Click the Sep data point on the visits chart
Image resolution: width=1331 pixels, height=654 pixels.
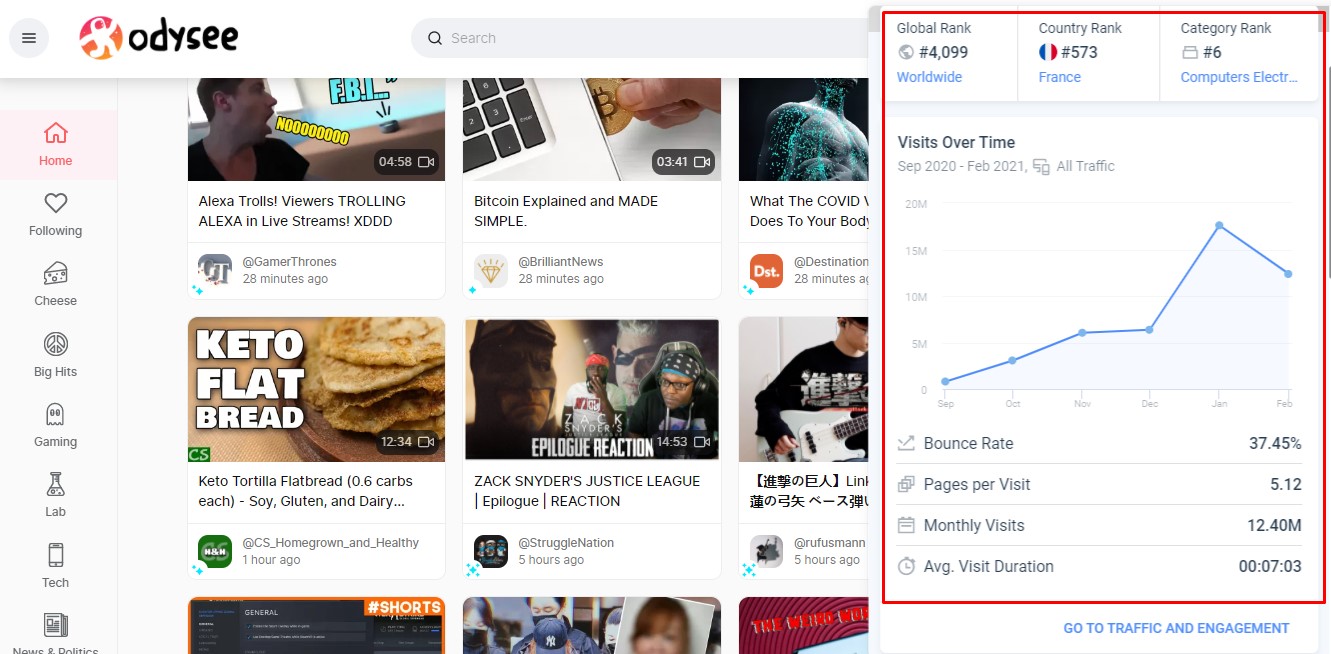coord(945,381)
